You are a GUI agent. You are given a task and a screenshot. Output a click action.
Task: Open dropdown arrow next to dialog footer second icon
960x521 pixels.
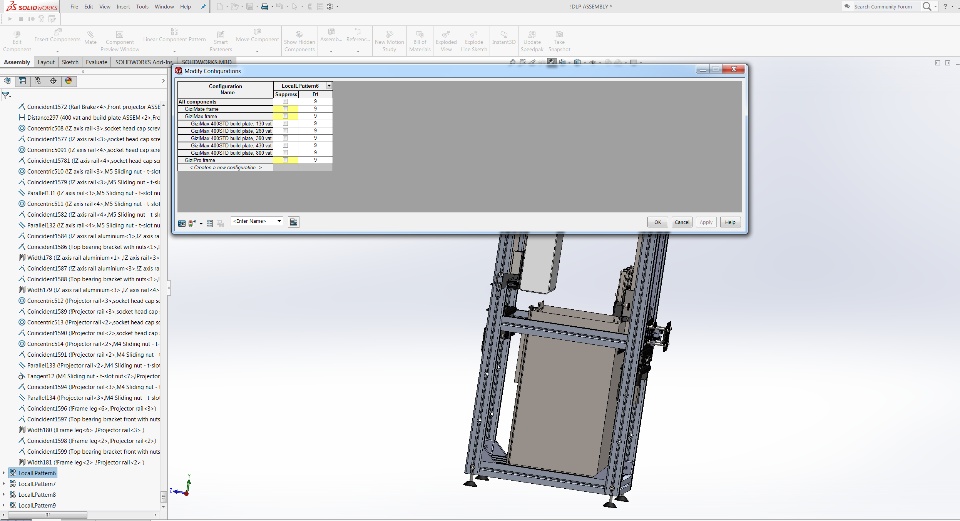click(201, 223)
